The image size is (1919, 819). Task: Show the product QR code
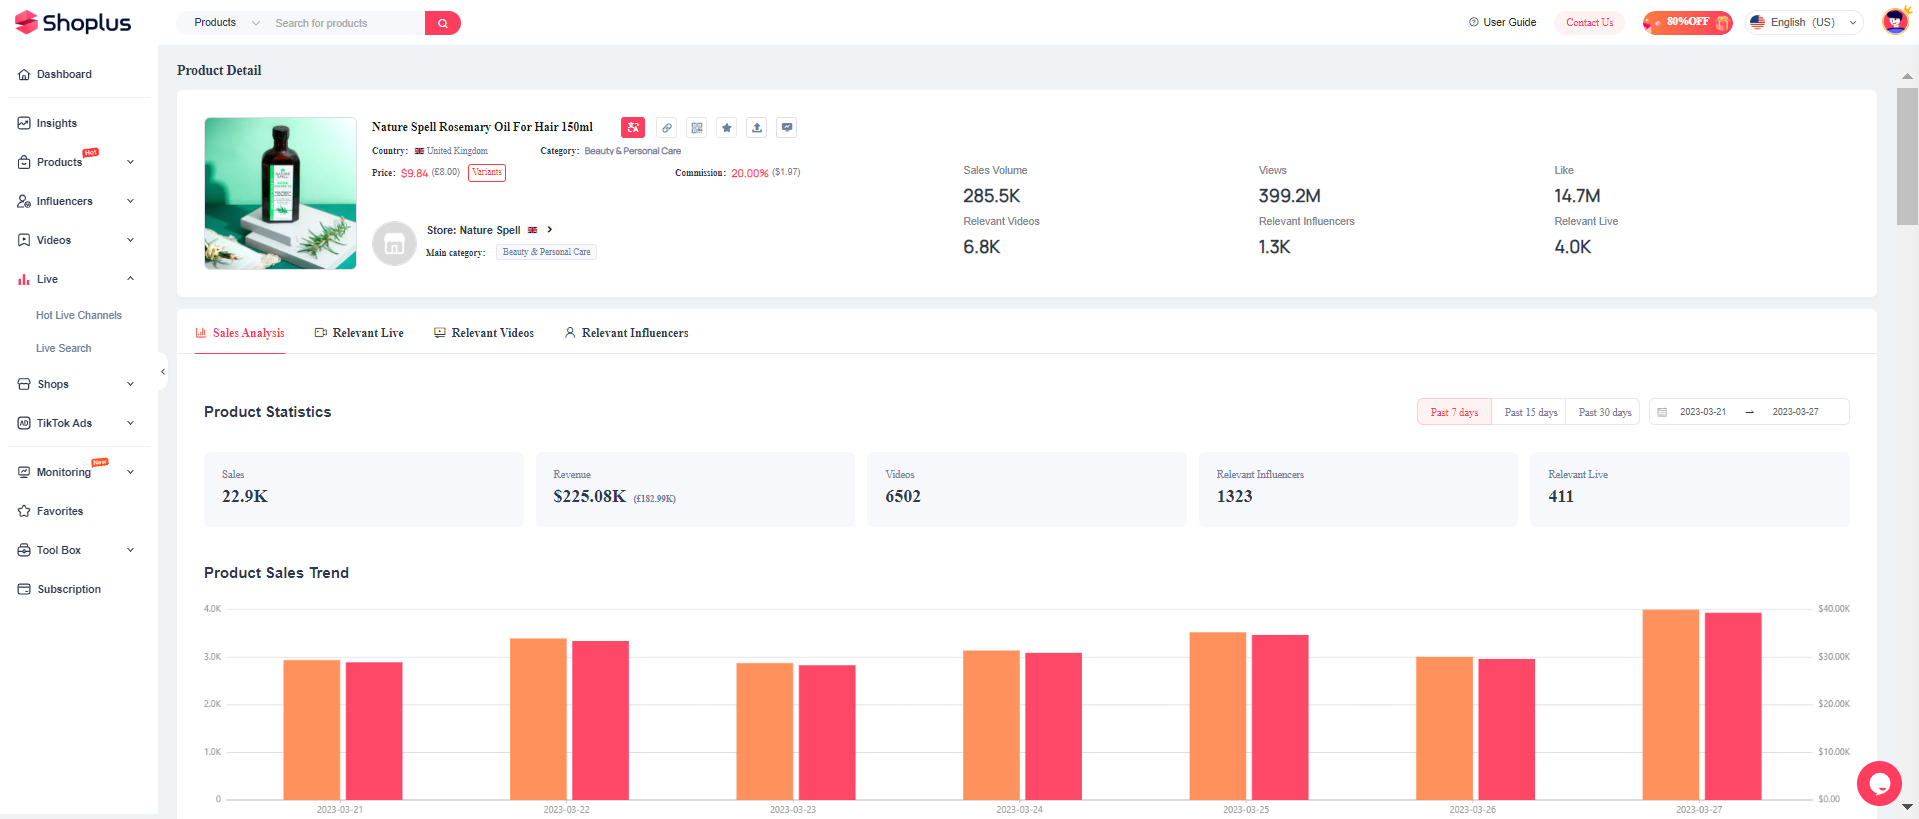[697, 127]
